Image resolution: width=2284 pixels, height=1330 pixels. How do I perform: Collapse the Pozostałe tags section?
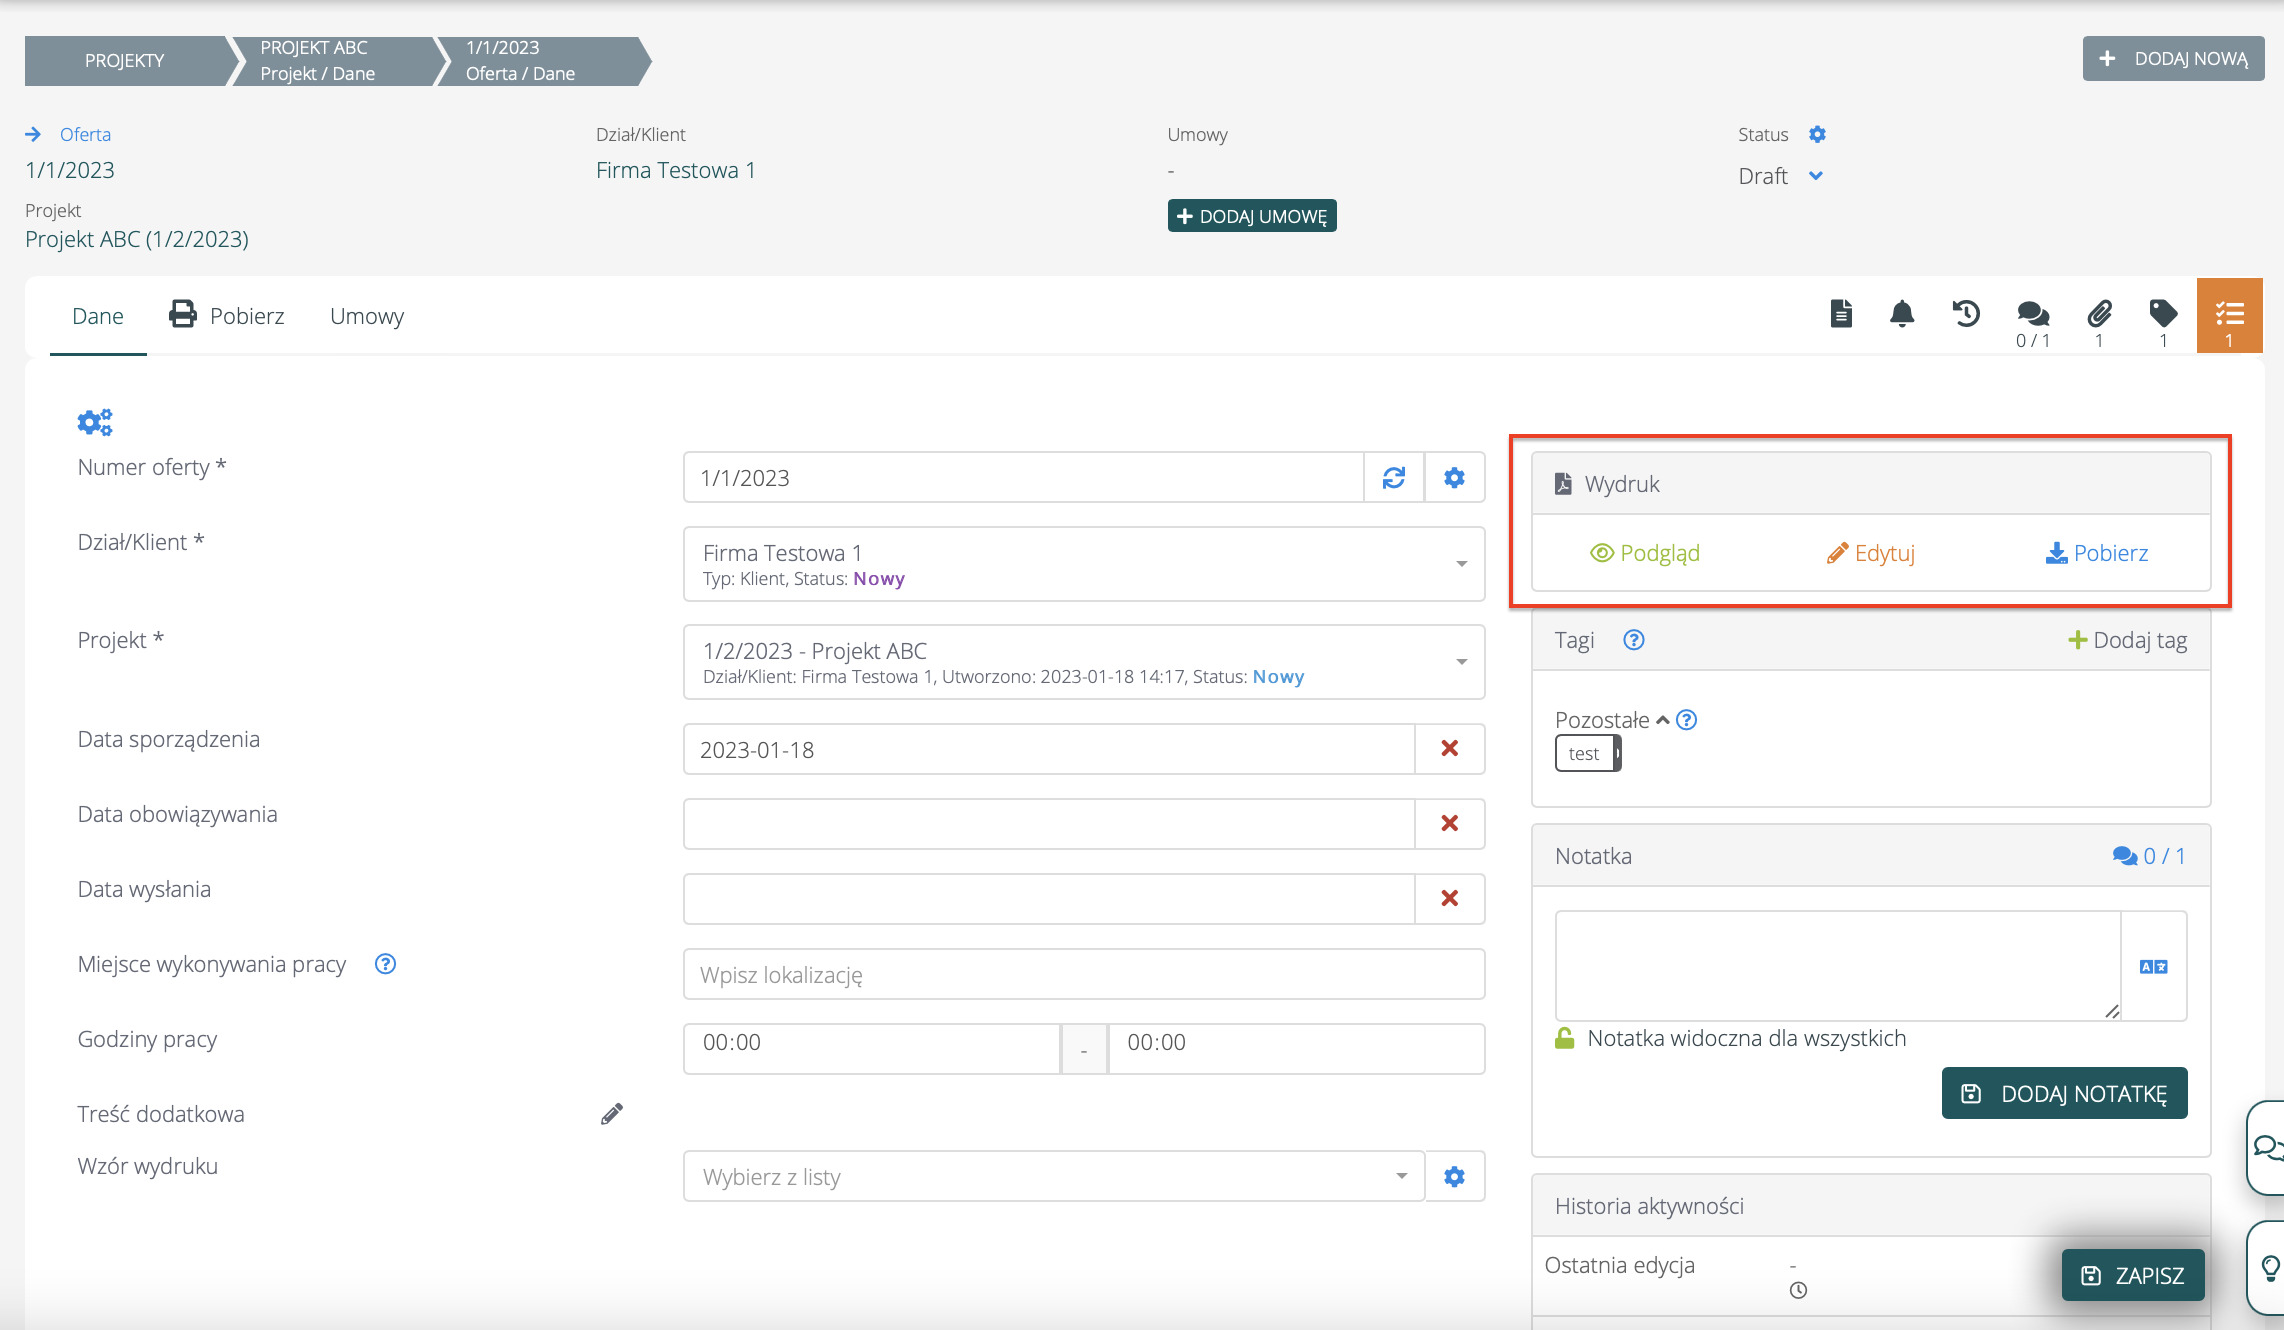[1663, 720]
